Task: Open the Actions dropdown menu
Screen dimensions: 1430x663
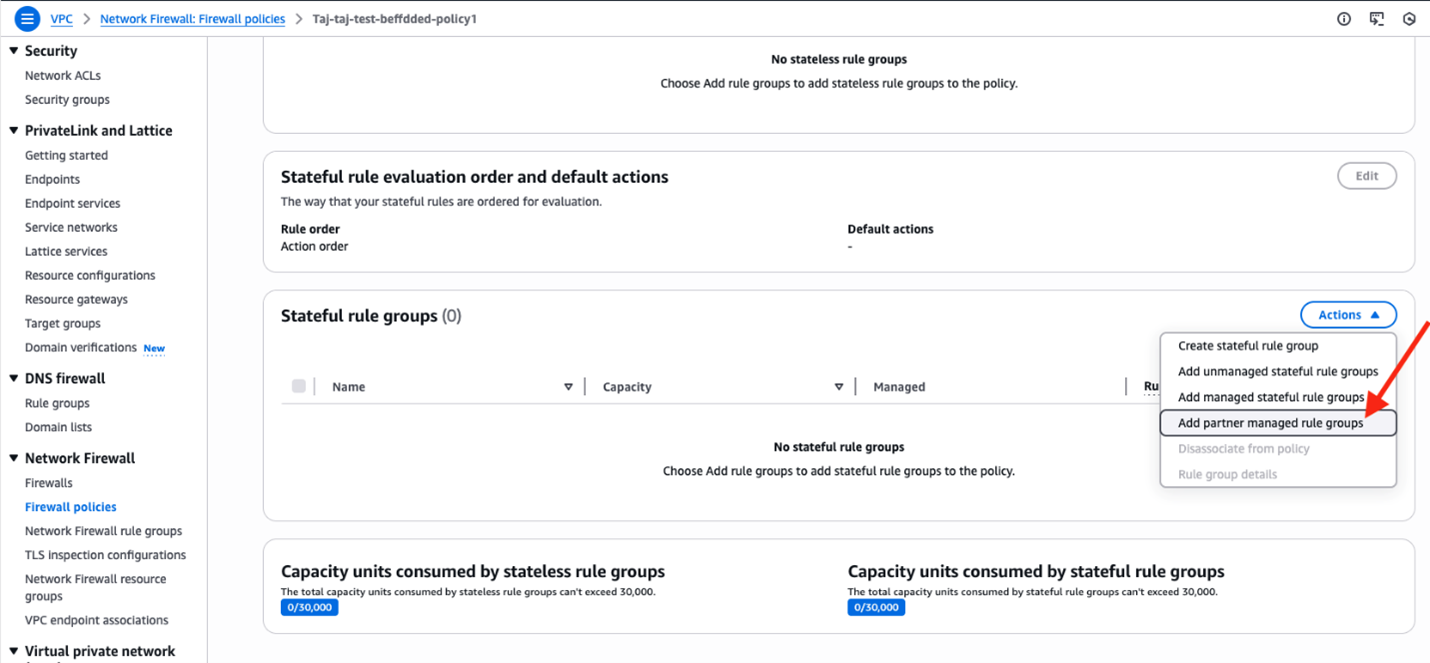Action: (x=1348, y=314)
